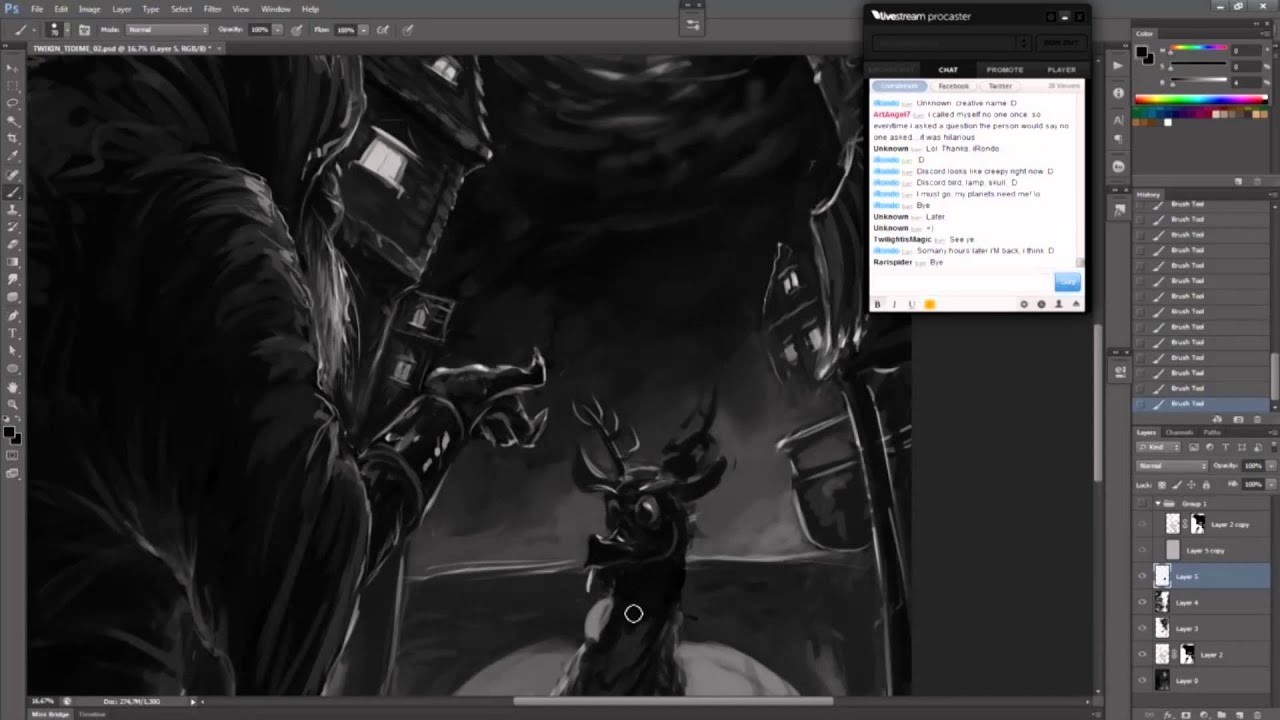The height and width of the screenshot is (720, 1280).
Task: Pick the Type tool
Action: pyautogui.click(x=12, y=333)
